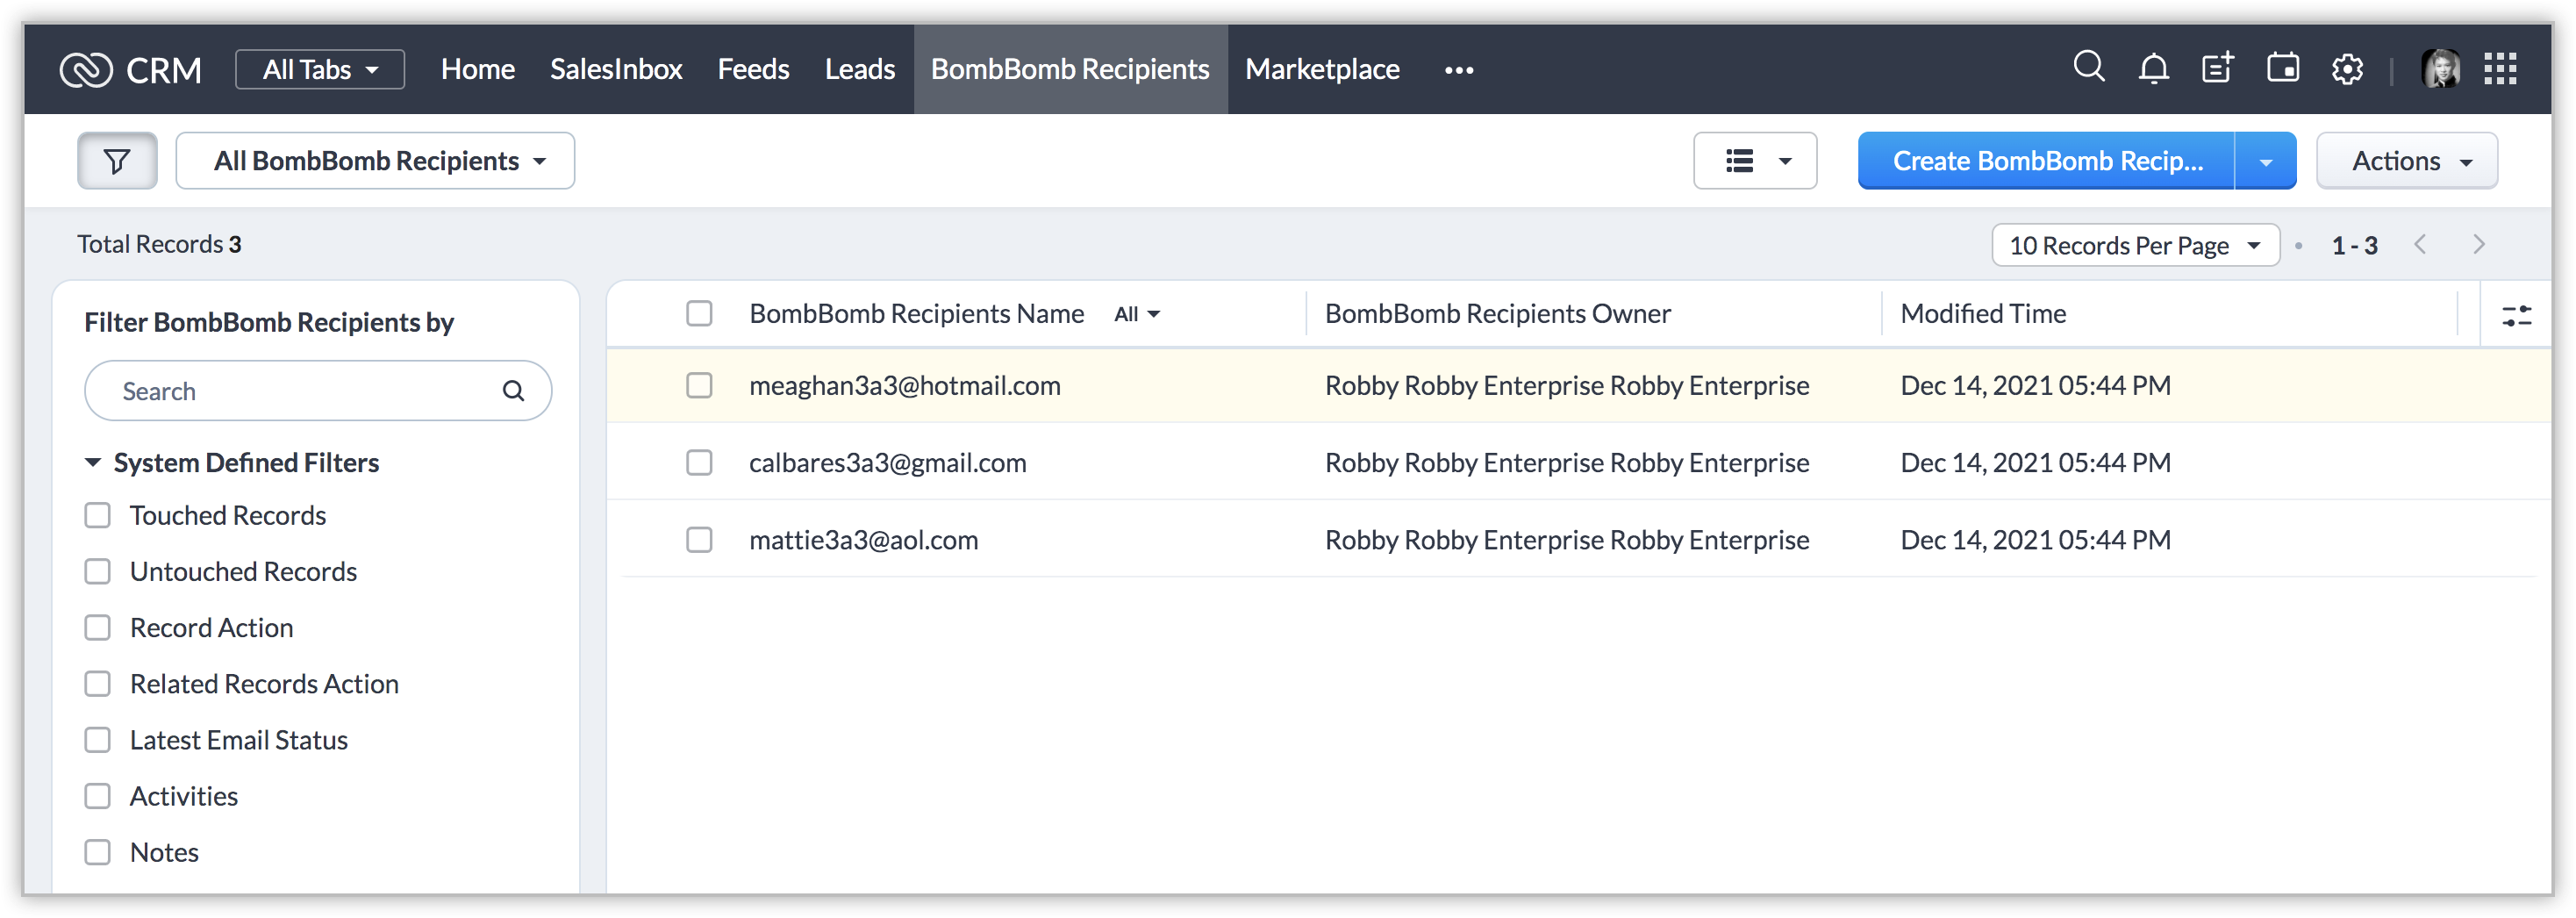
Task: Click the list view icon
Action: [1739, 161]
